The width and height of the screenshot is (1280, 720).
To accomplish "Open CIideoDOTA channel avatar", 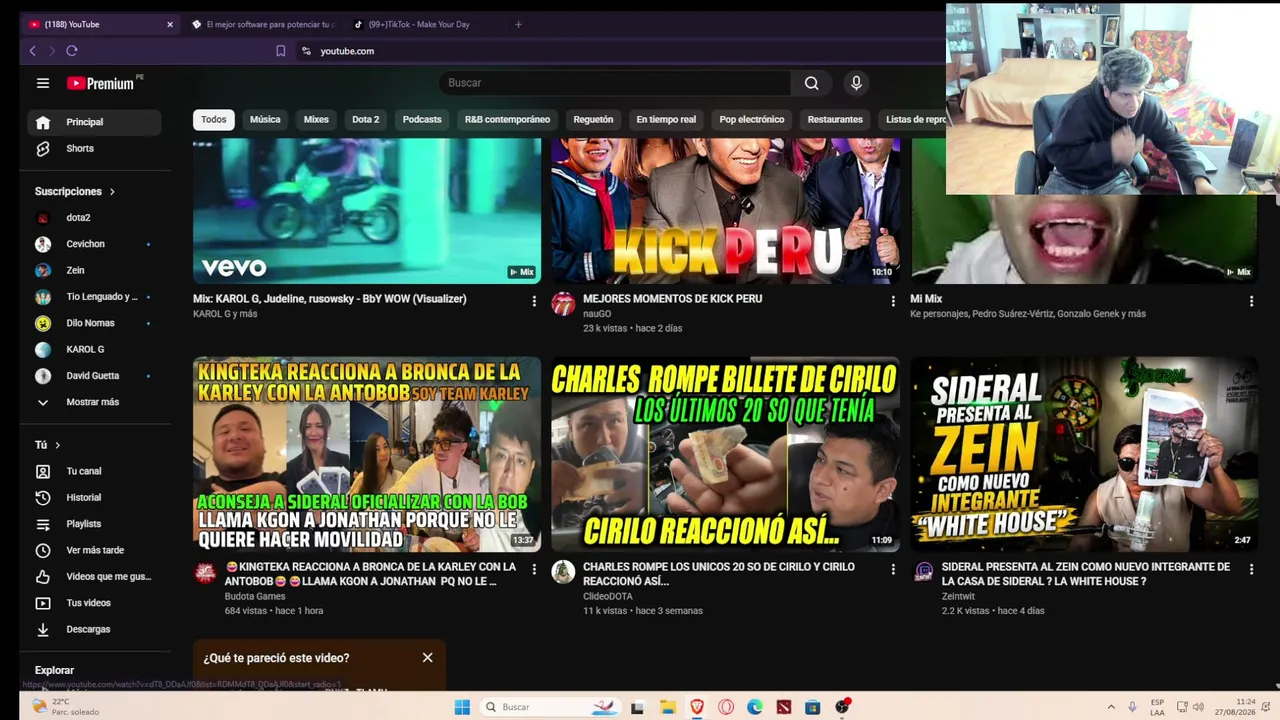I will click(564, 572).
